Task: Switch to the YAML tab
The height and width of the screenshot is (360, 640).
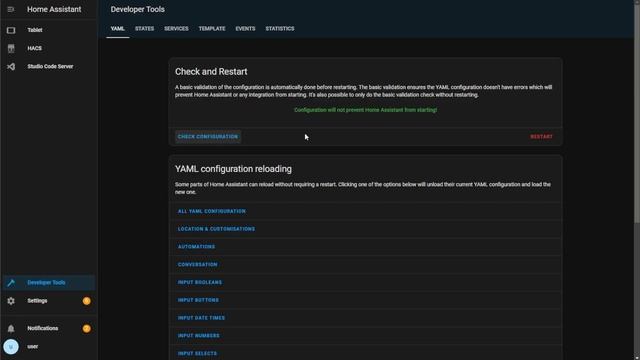Action: pyautogui.click(x=118, y=29)
